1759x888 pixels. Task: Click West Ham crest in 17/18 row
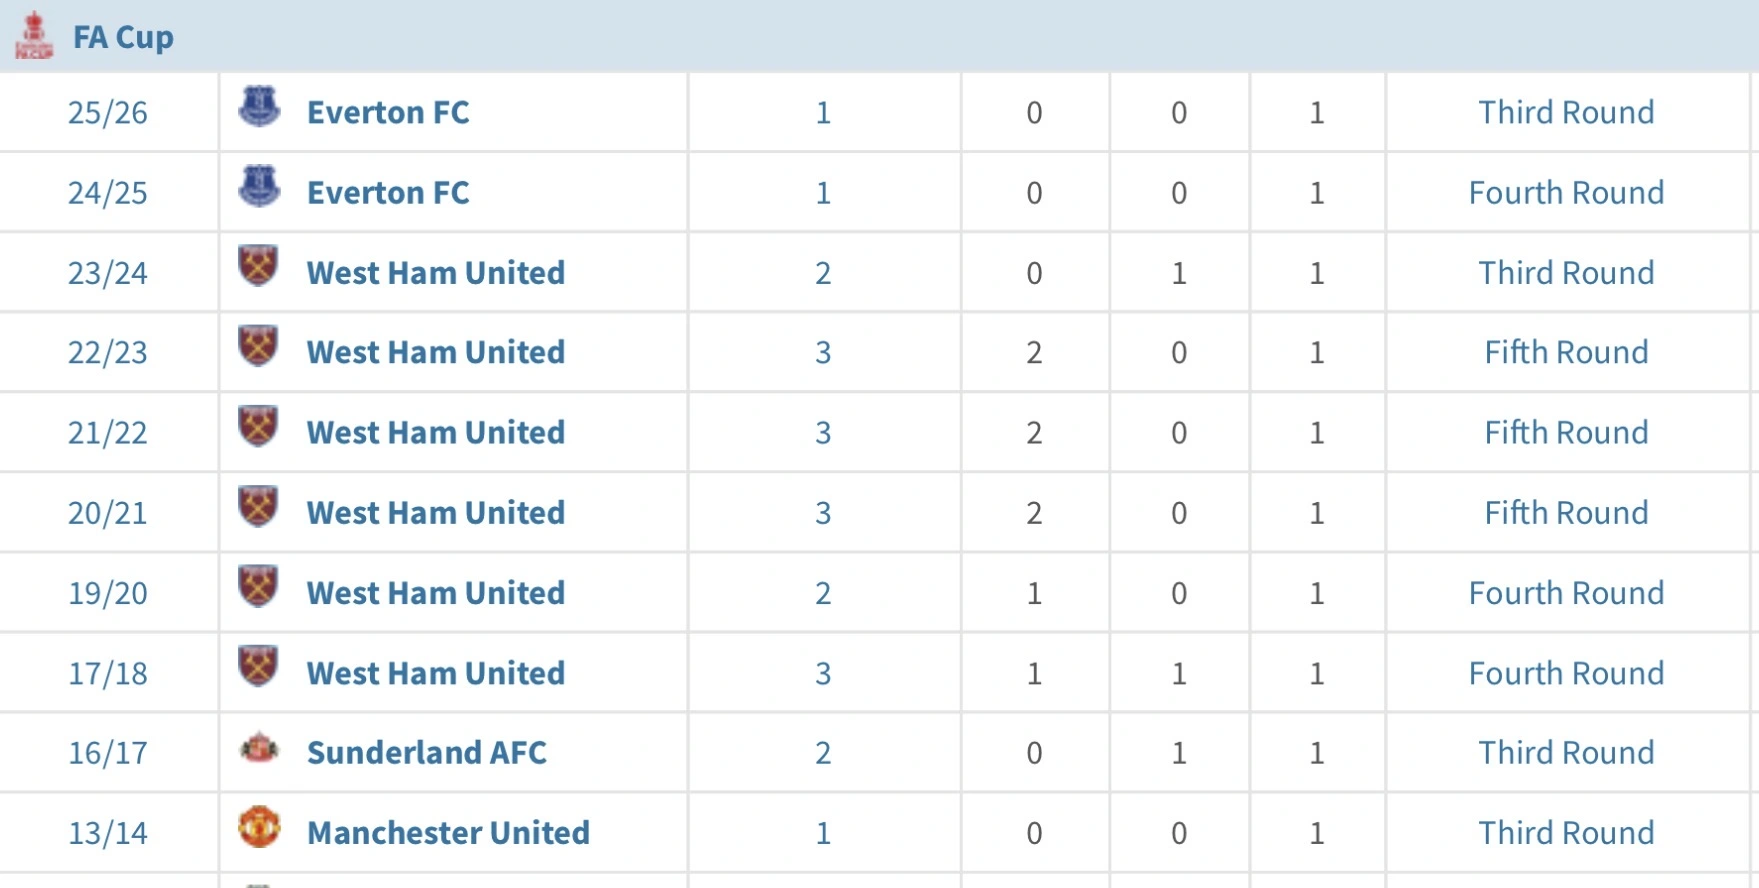(x=258, y=666)
